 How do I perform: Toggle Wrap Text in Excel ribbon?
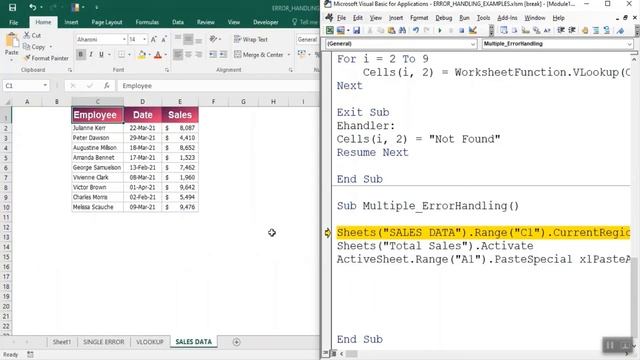[251, 39]
